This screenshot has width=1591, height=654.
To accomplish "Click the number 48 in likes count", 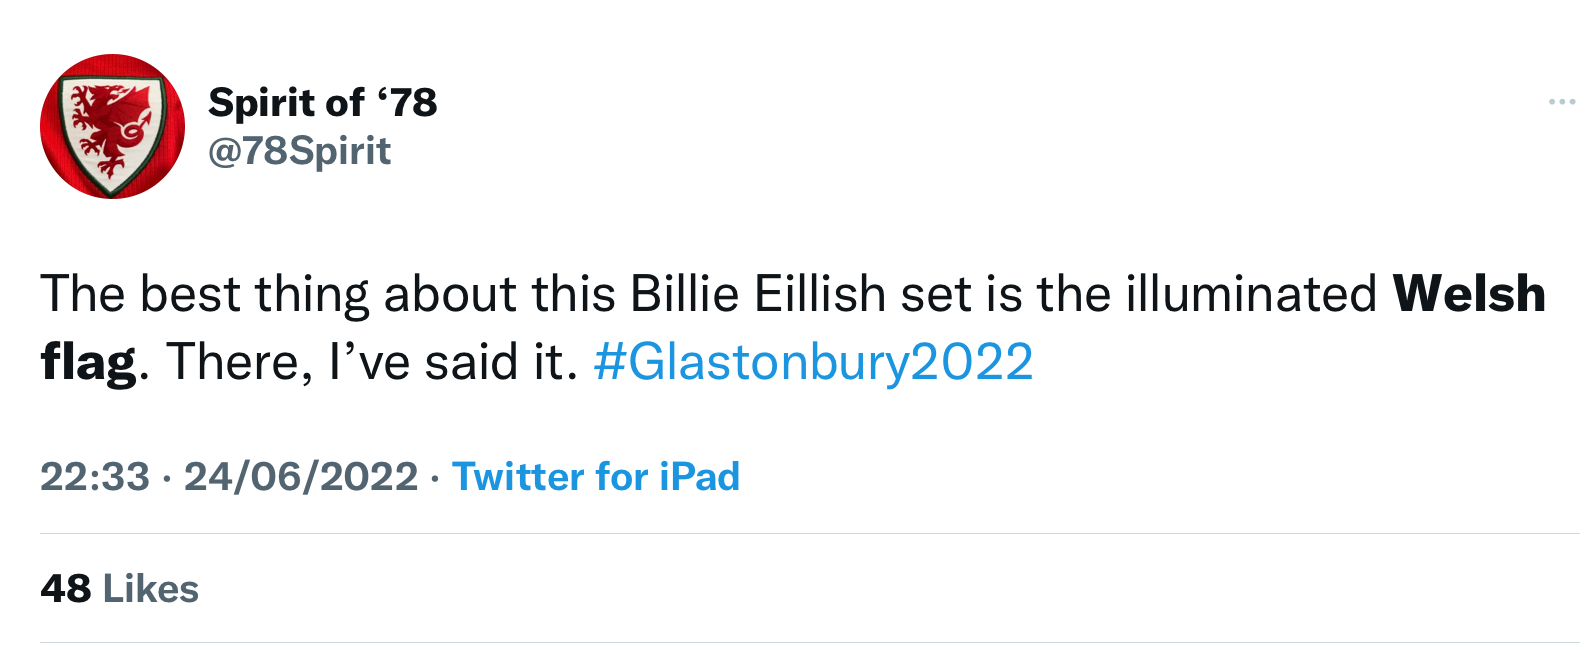I will [x=66, y=589].
